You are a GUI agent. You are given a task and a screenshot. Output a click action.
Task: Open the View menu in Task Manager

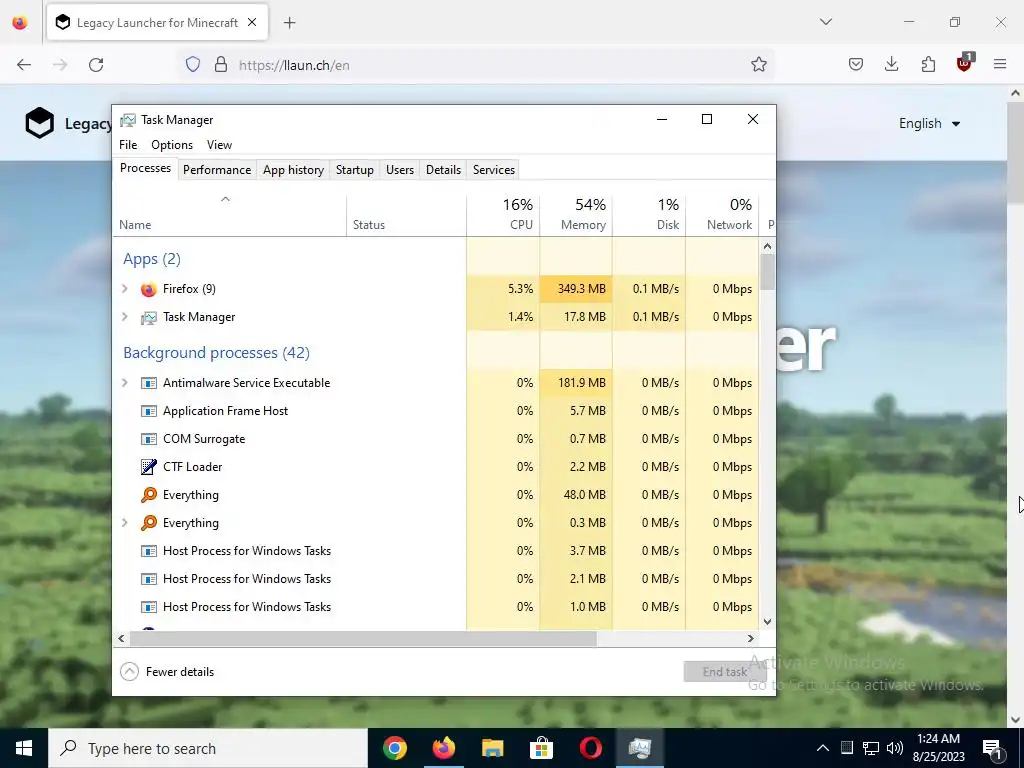coord(219,145)
